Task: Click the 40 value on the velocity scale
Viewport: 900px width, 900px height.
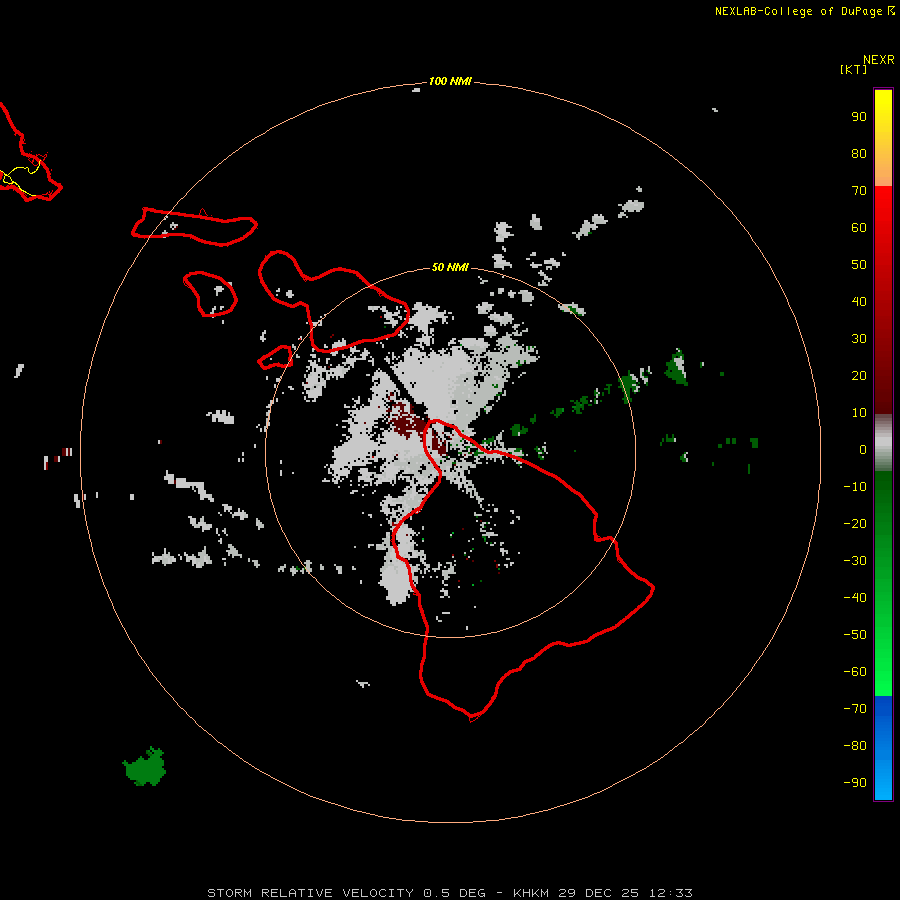Action: [x=859, y=301]
